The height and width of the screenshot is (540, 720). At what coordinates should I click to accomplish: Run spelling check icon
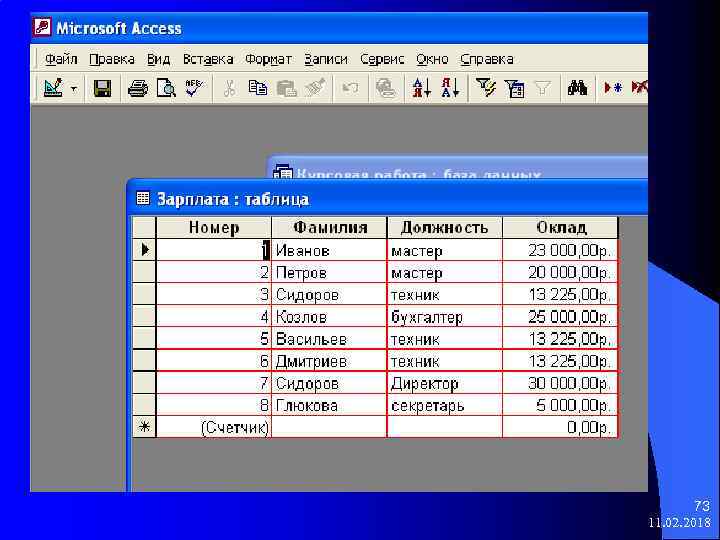pyautogui.click(x=195, y=88)
